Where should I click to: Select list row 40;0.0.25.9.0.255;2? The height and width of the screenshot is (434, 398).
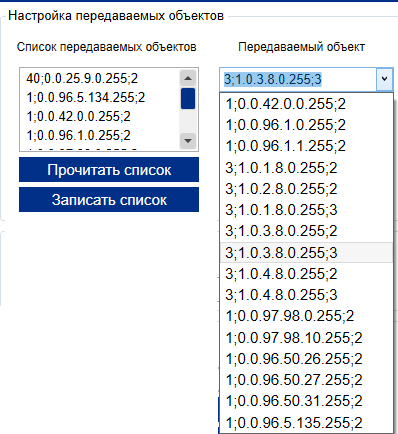100,78
